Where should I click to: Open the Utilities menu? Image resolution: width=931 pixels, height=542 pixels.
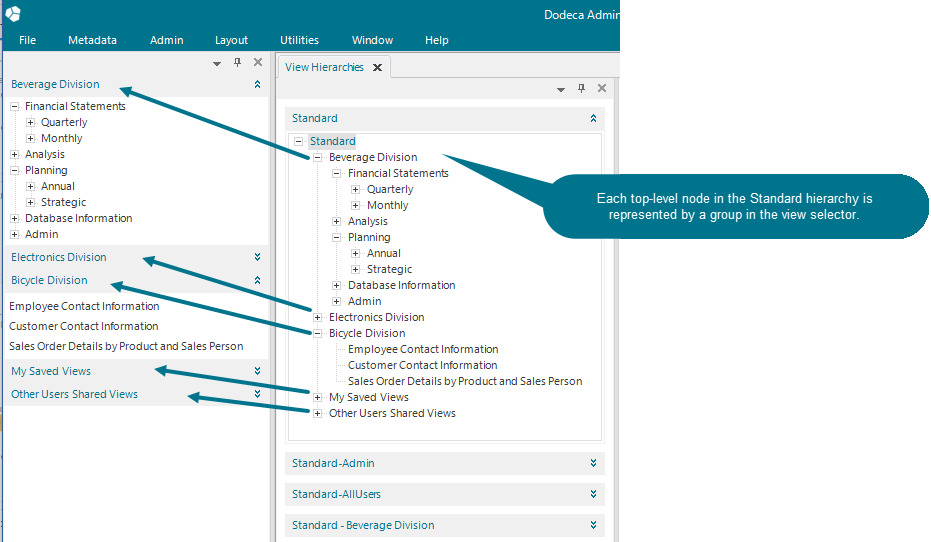(299, 40)
